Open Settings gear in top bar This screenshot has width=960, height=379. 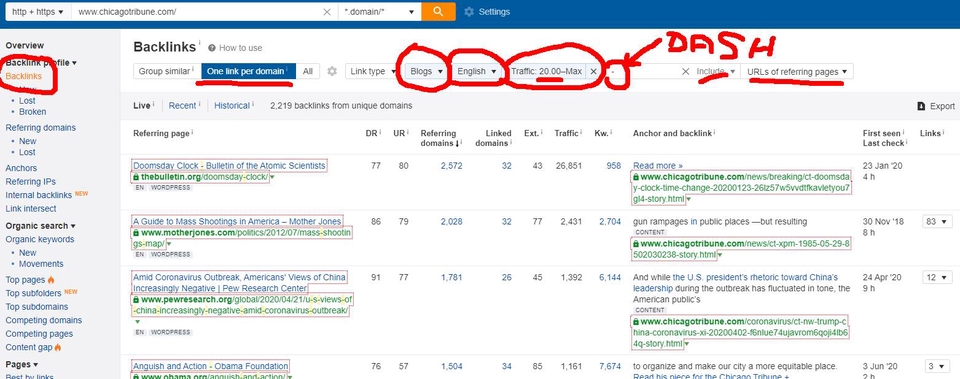(487, 12)
